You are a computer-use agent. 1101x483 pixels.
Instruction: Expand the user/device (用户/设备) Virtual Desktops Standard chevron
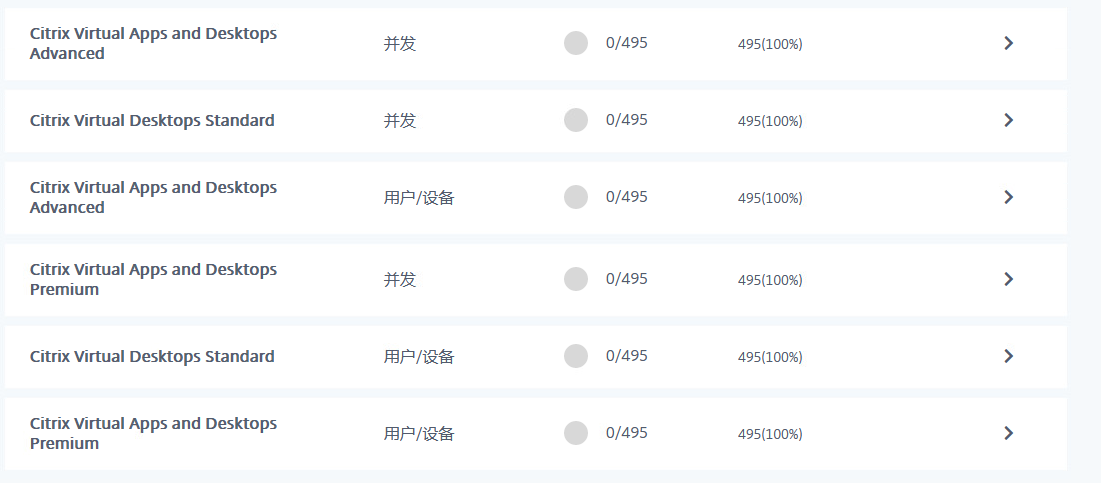(x=1008, y=356)
